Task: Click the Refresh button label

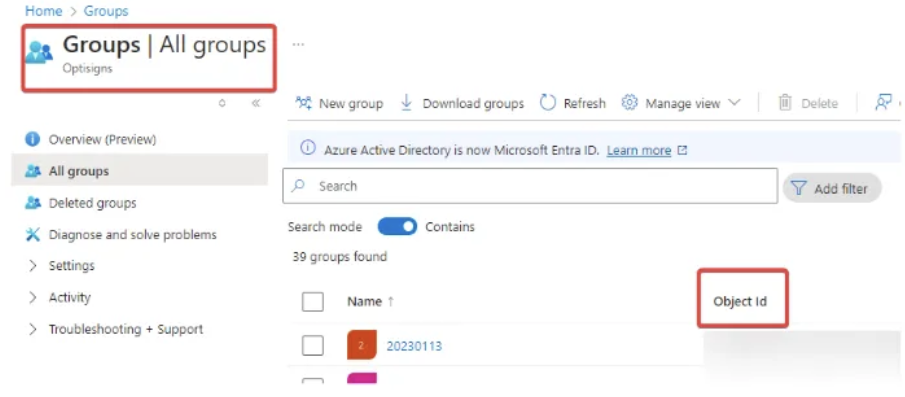Action: click(x=585, y=103)
